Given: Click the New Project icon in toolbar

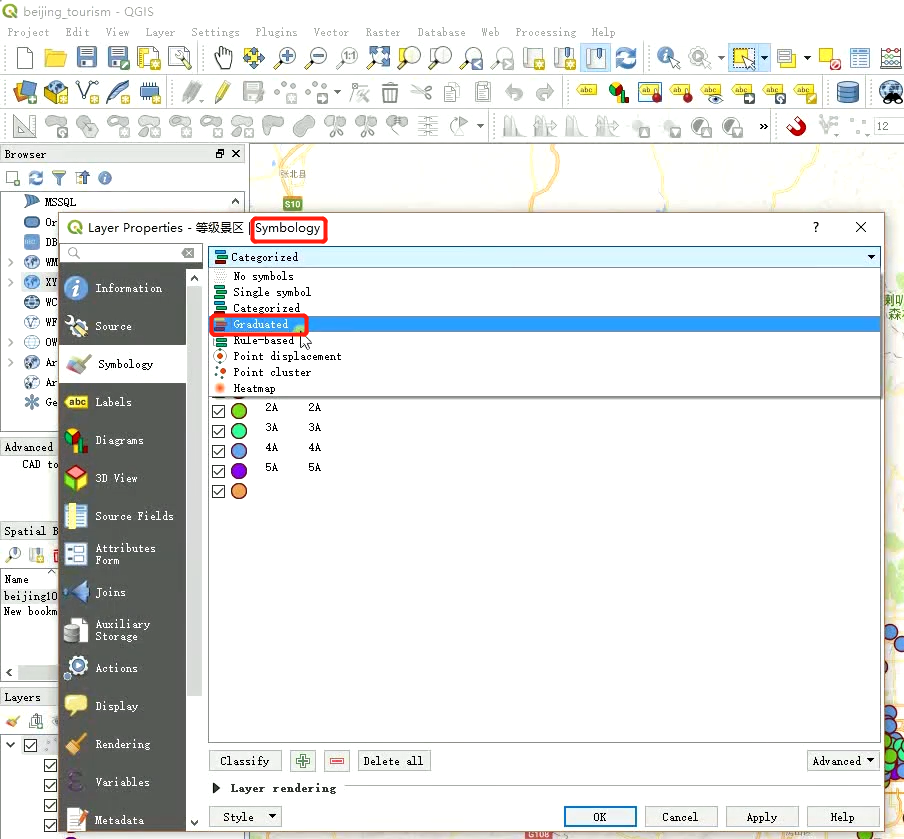Looking at the screenshot, I should [x=25, y=58].
